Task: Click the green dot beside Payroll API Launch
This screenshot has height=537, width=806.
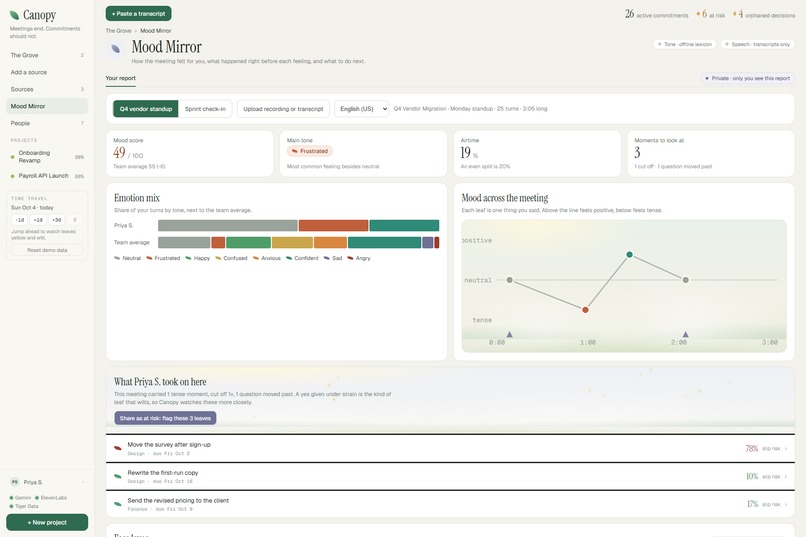Action: tap(12, 176)
